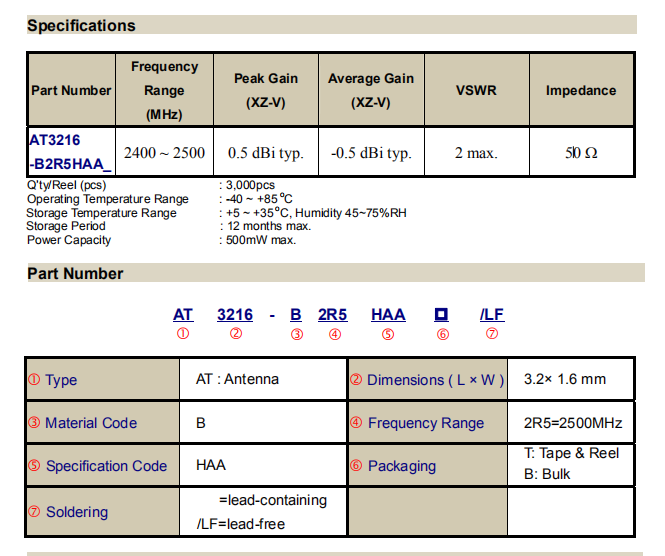Click the '500mW max.' value
Image resolution: width=665 pixels, height=556 pixels.
(261, 240)
